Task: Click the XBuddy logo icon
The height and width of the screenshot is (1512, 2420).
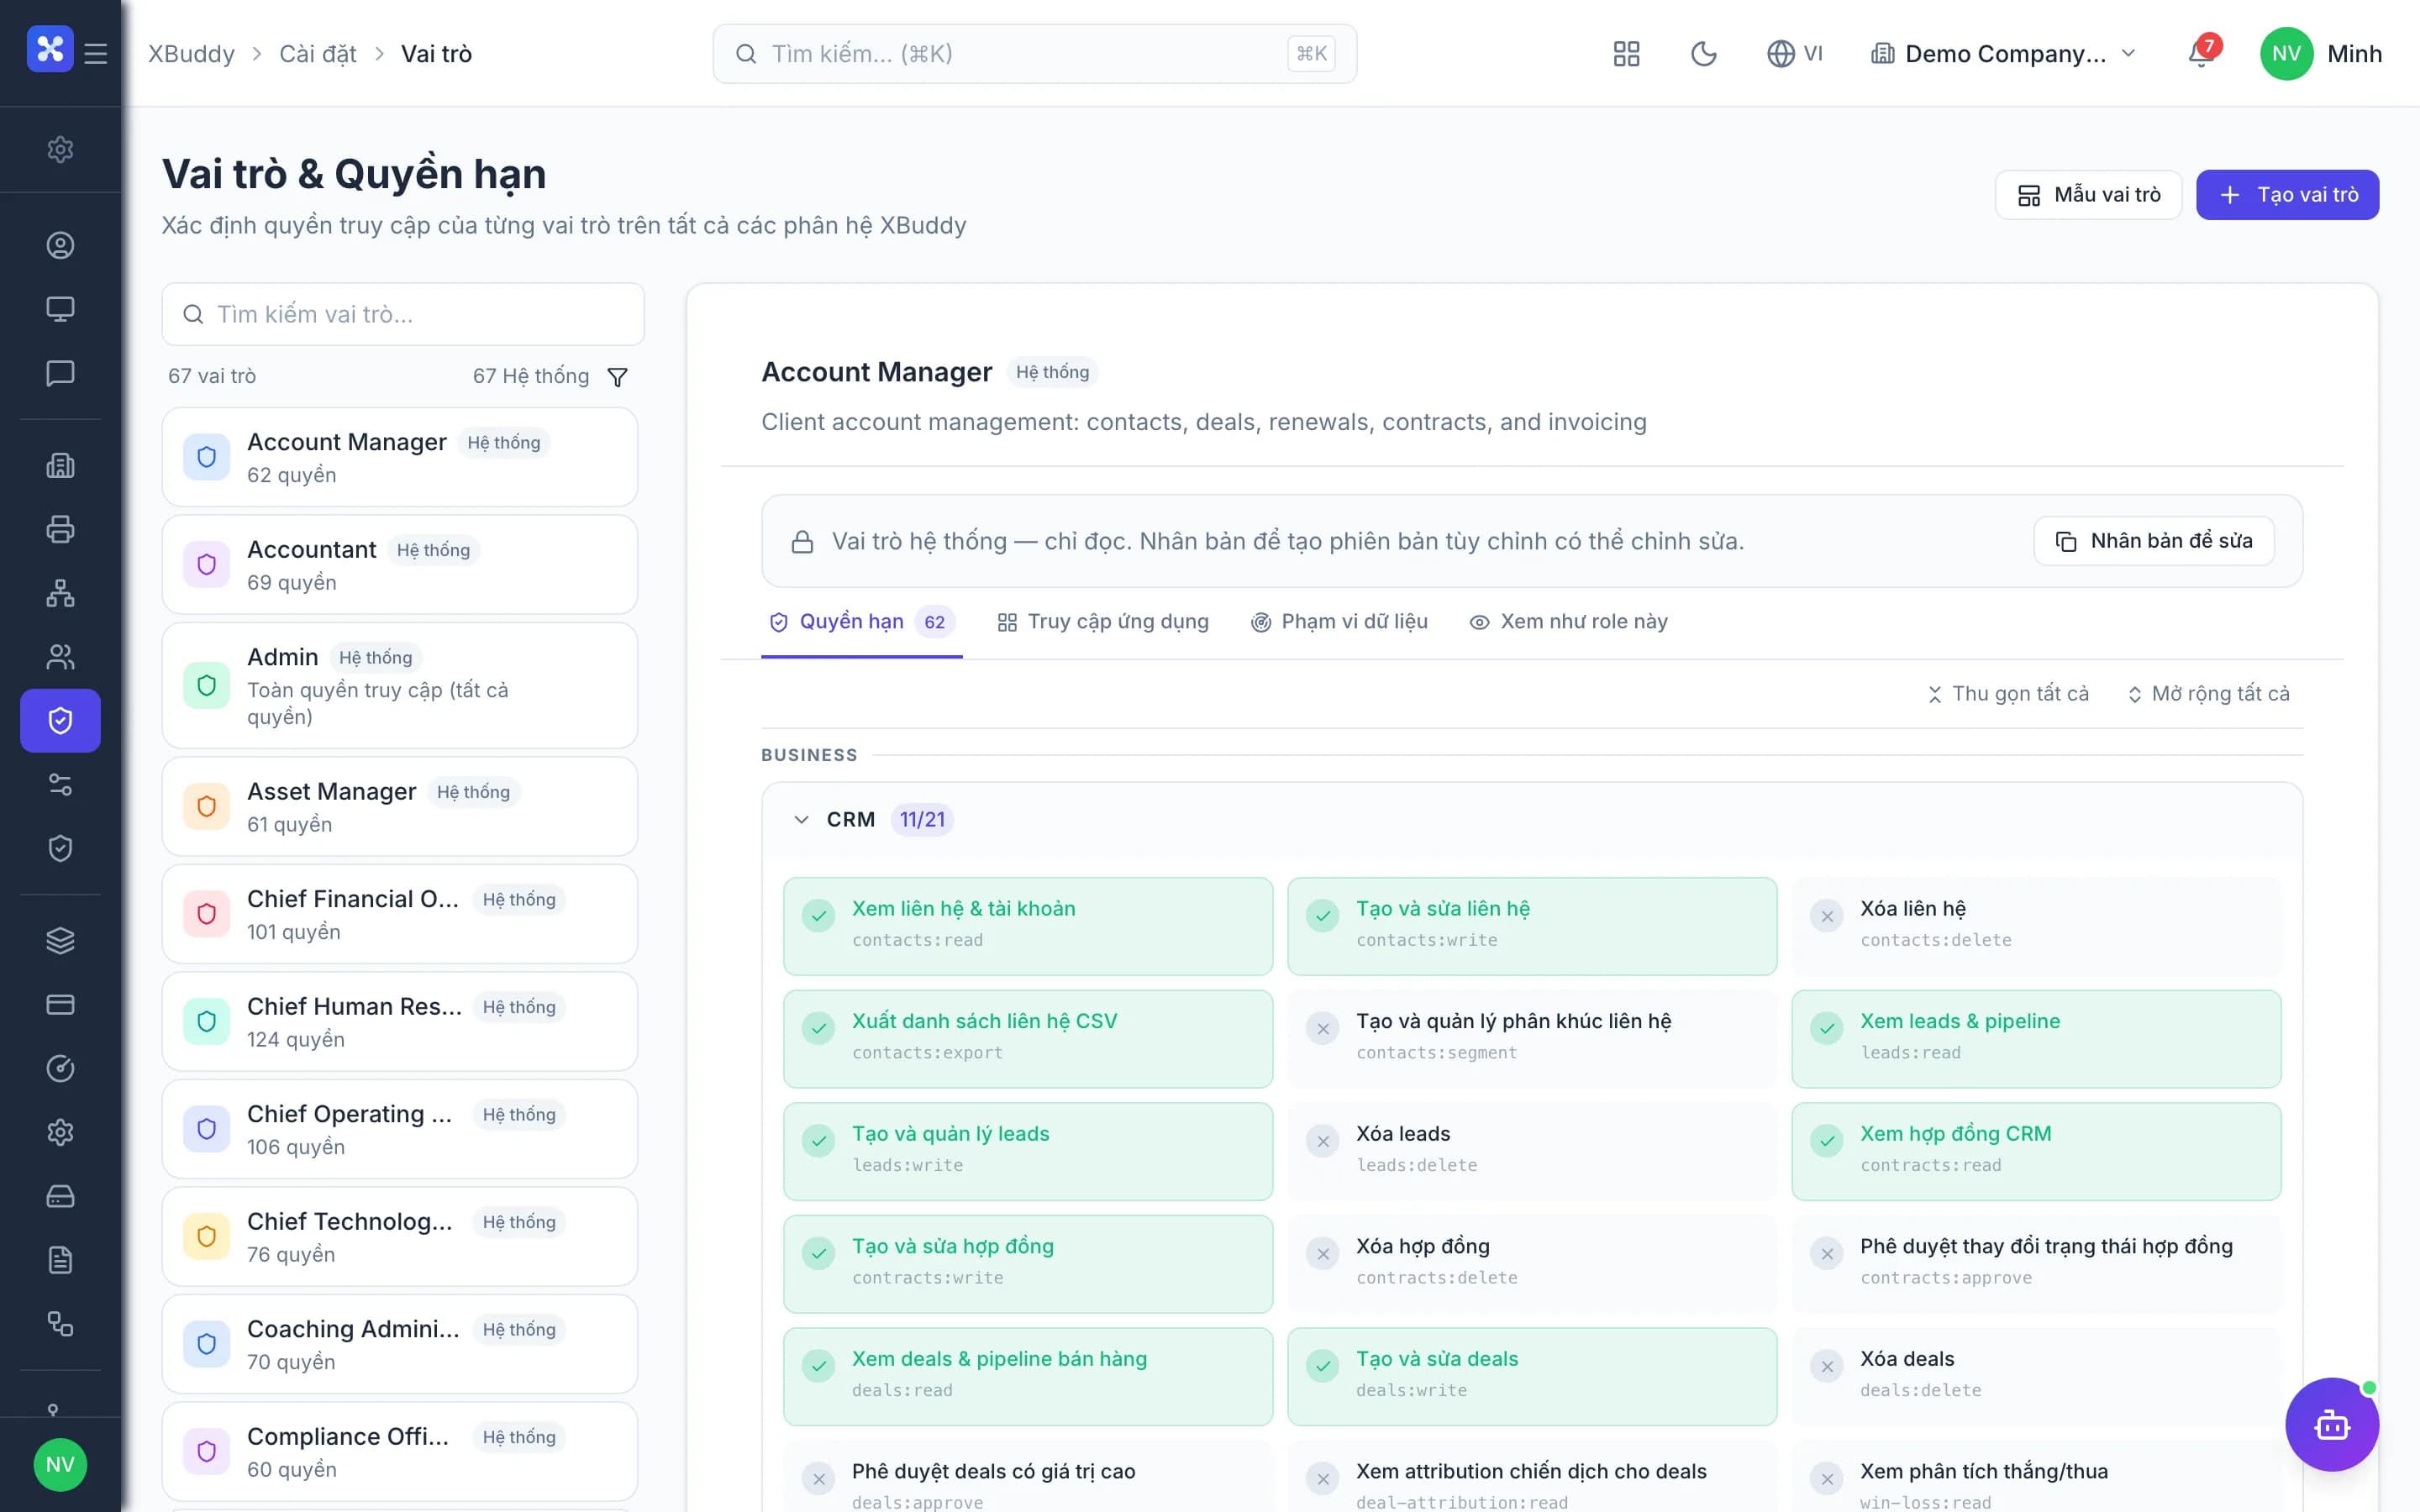Action: [50, 49]
